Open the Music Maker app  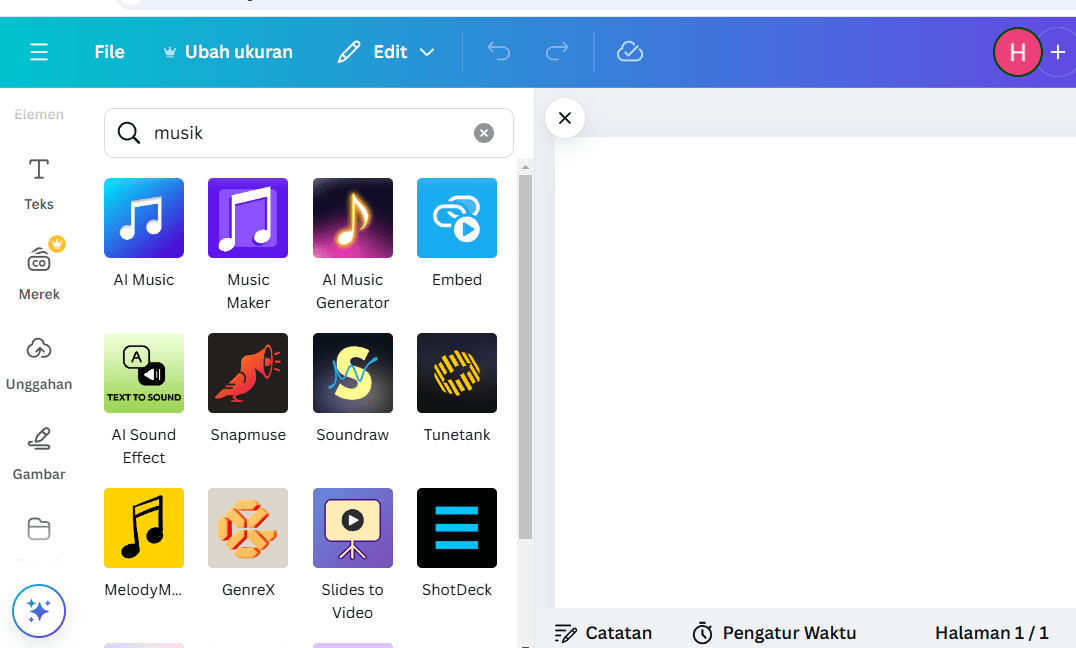click(x=248, y=244)
